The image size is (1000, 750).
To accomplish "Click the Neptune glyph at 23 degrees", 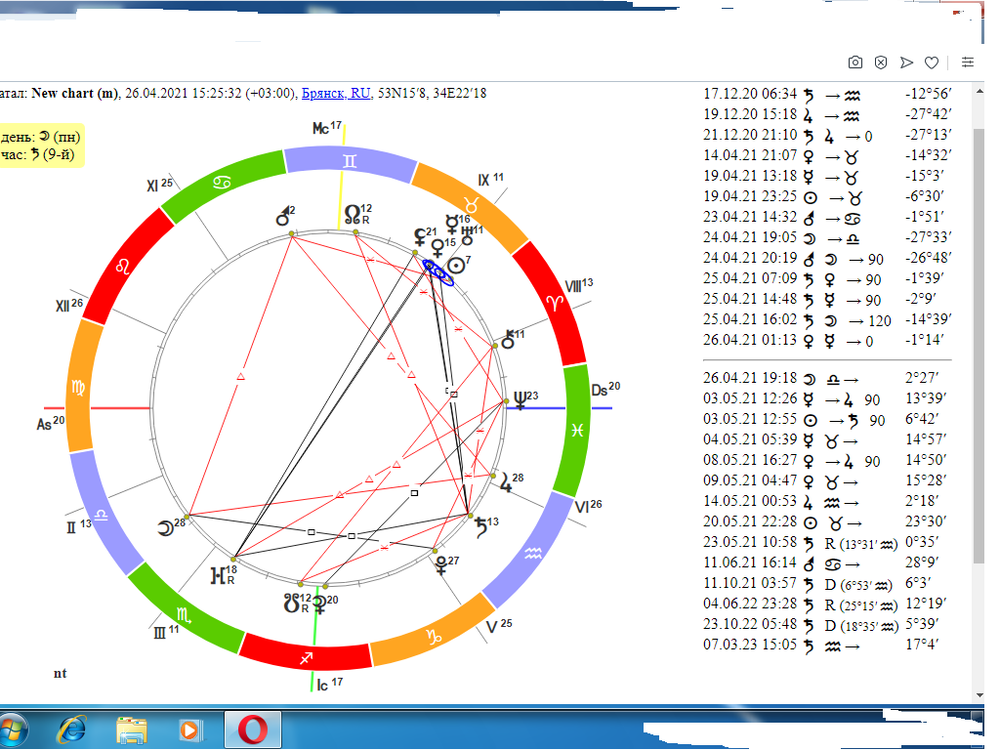I will pyautogui.click(x=520, y=401).
